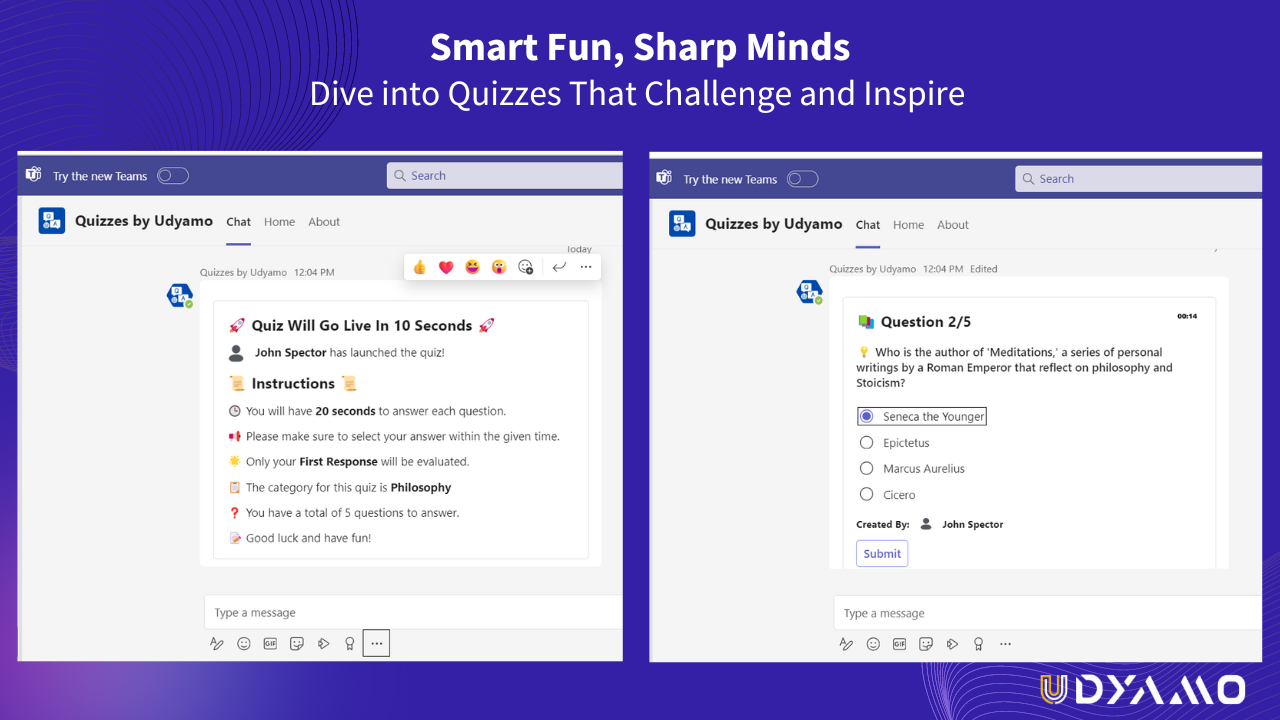Click Teams logo in left window title bar
Screen dimensions: 1280x720
coord(33,175)
